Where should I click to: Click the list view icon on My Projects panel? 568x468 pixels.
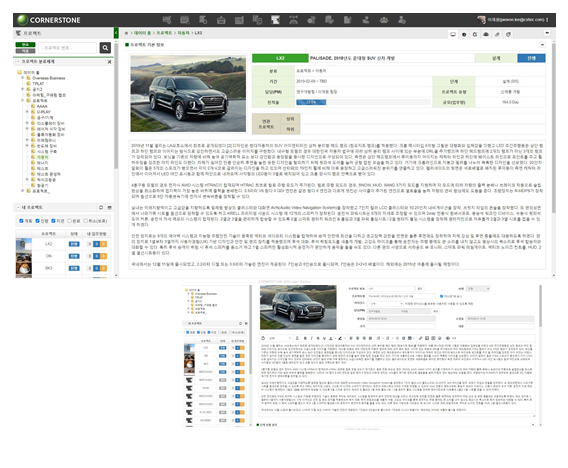pyautogui.click(x=109, y=208)
